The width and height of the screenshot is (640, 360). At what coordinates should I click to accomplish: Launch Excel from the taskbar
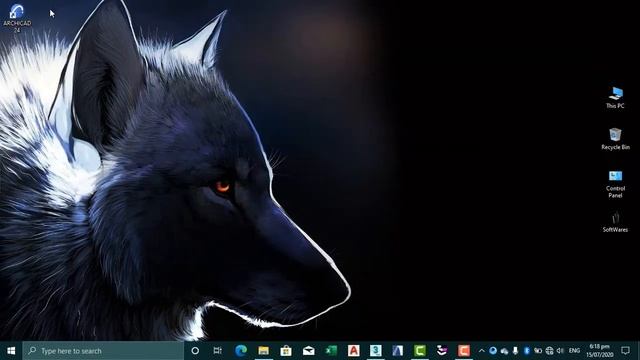[x=331, y=351]
